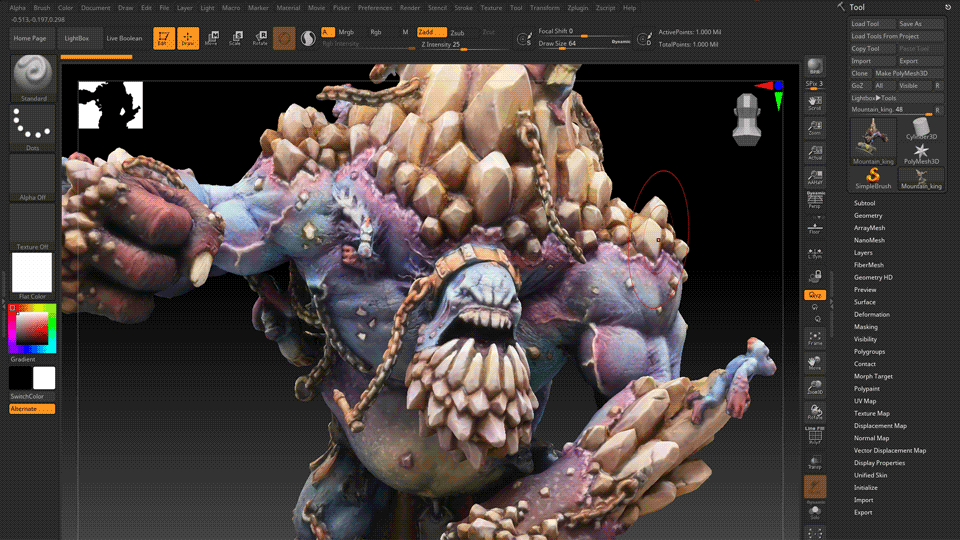The height and width of the screenshot is (540, 960).
Task: Toggle Transp transparency mode
Action: click(x=814, y=462)
